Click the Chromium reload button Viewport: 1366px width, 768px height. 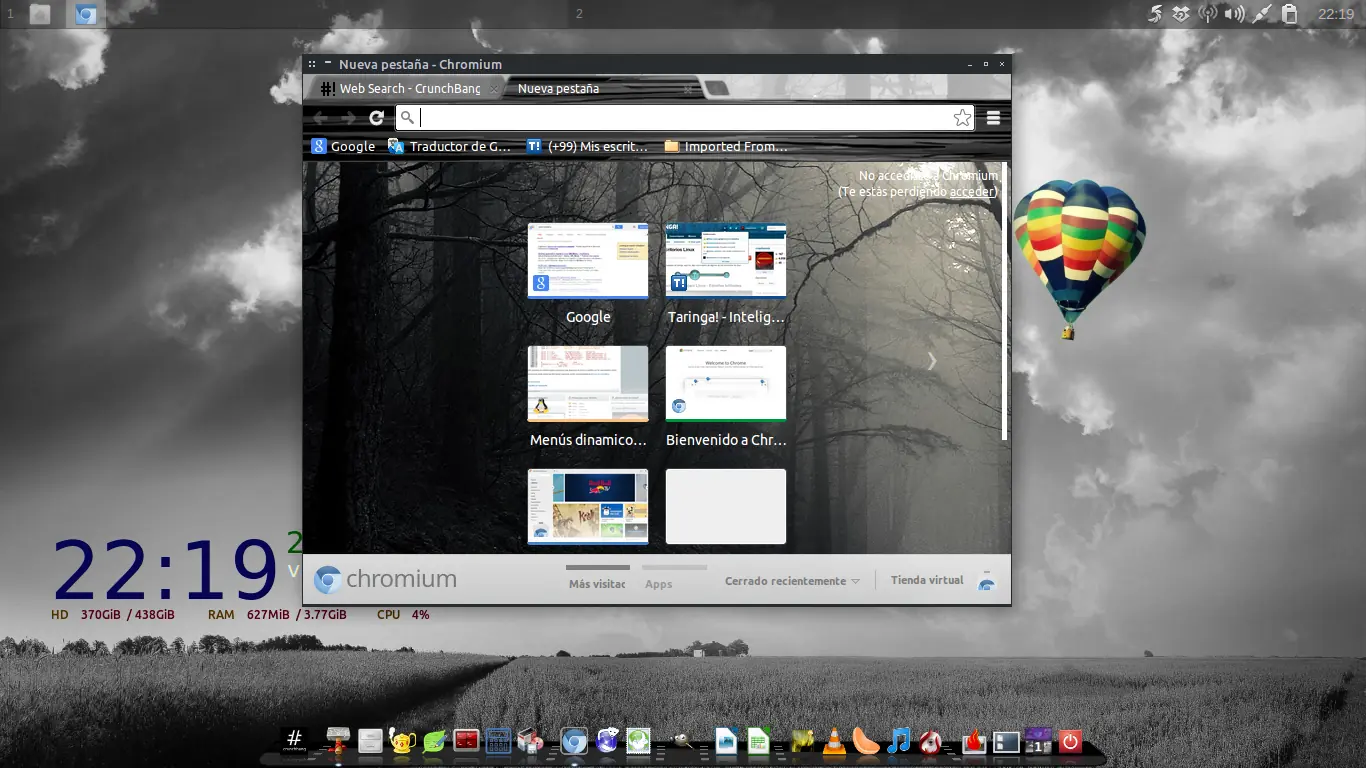coord(376,118)
